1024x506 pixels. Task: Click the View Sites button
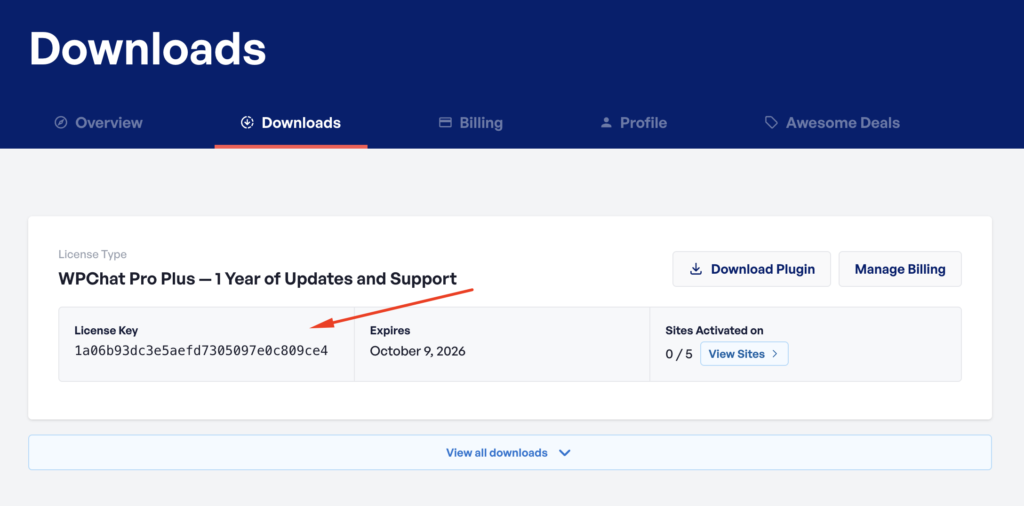(743, 354)
